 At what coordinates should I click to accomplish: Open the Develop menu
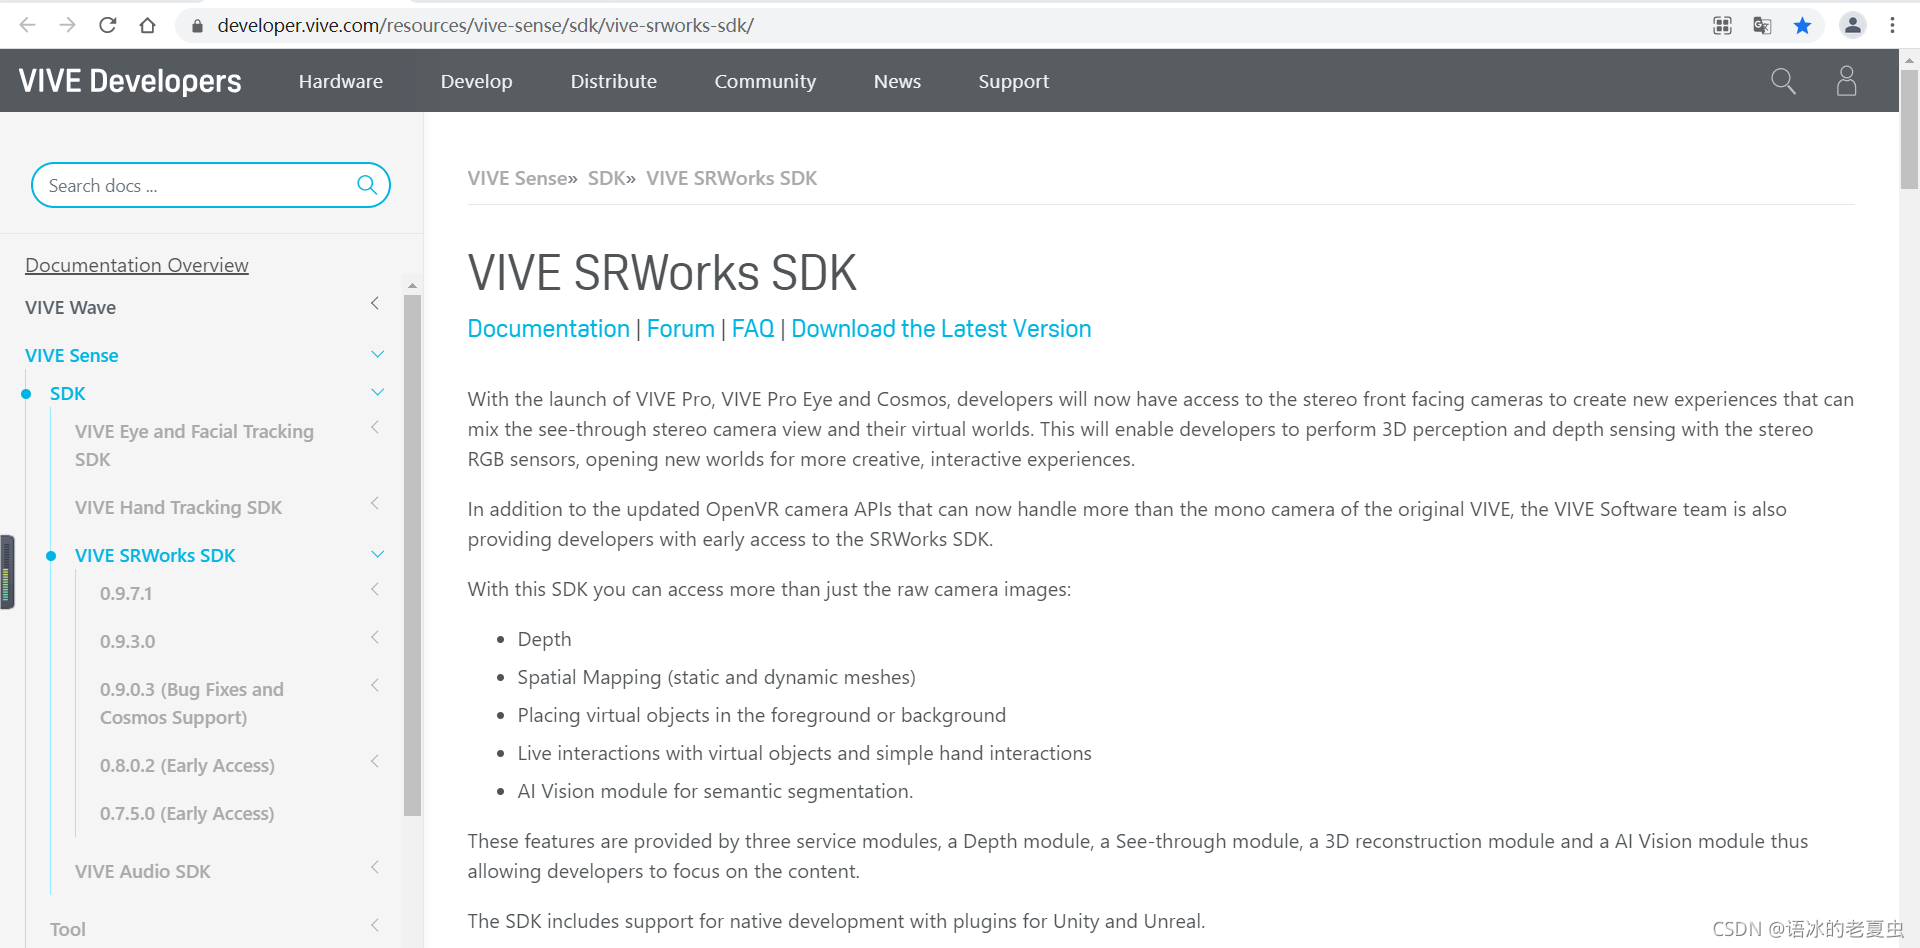pyautogui.click(x=477, y=81)
